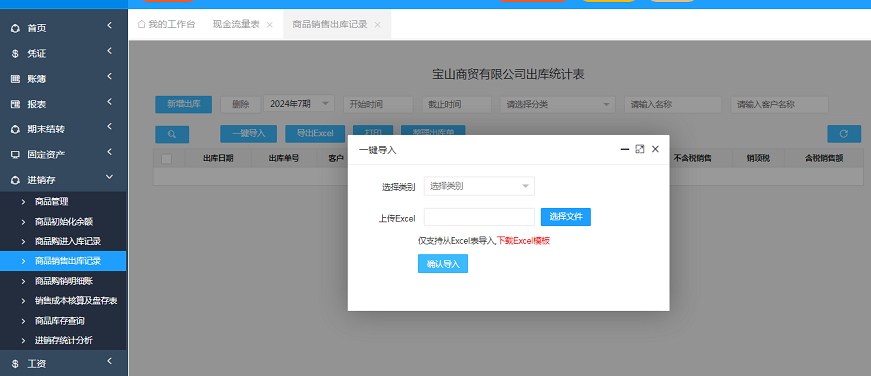Open 商品管理 in the sidebar
871x376 pixels.
point(63,202)
